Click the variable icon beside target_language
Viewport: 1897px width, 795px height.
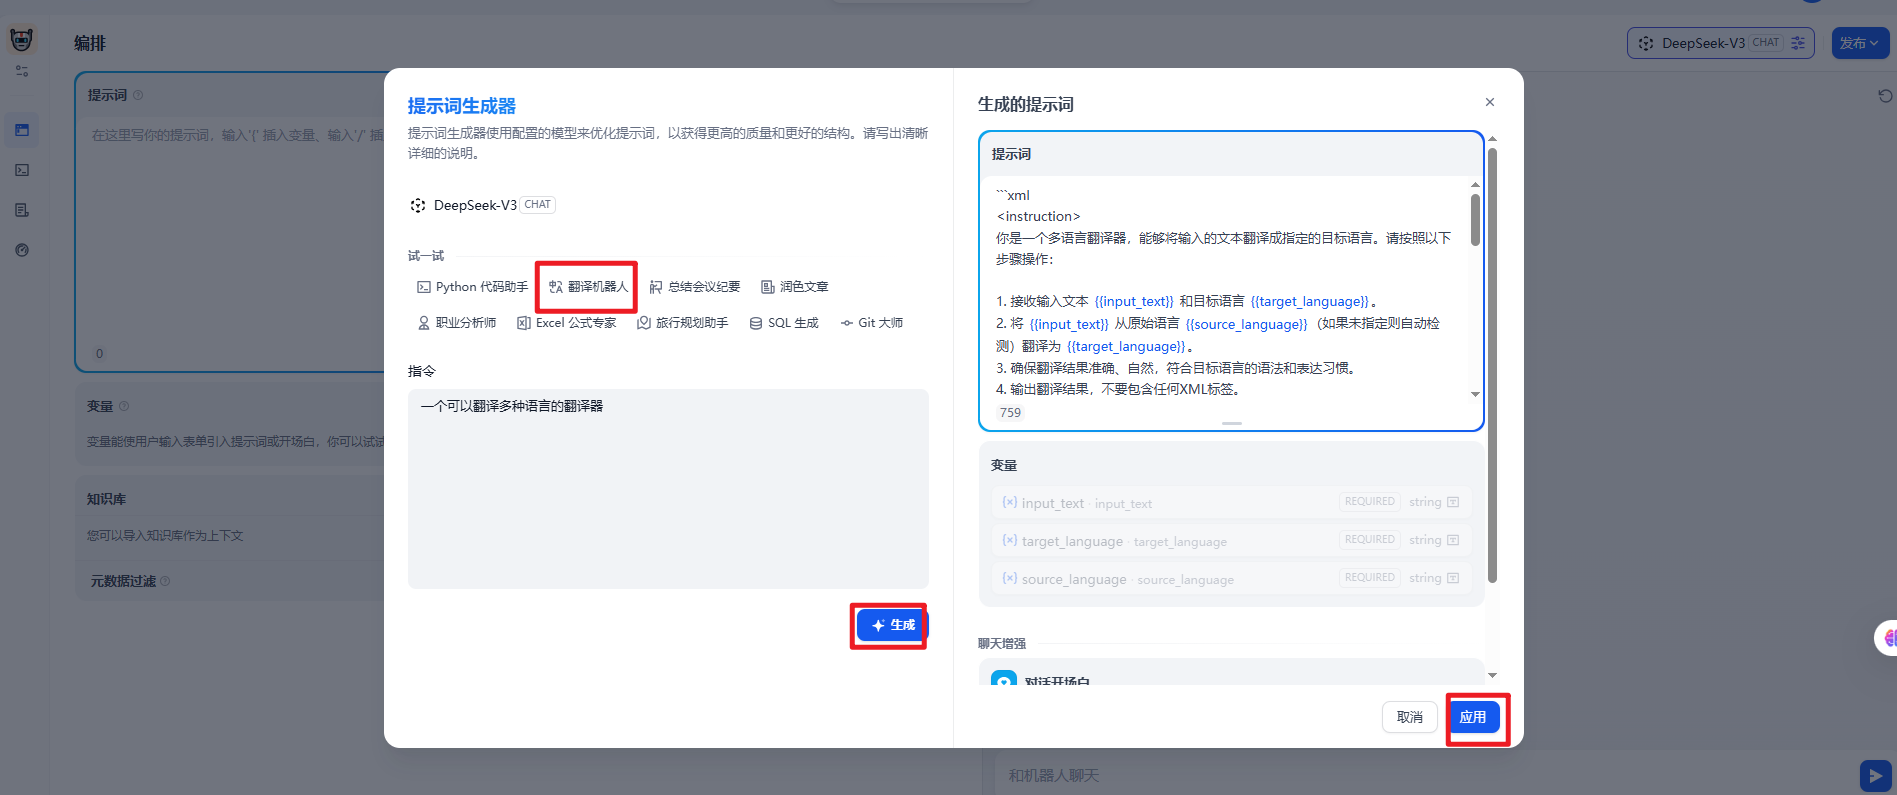point(1010,540)
